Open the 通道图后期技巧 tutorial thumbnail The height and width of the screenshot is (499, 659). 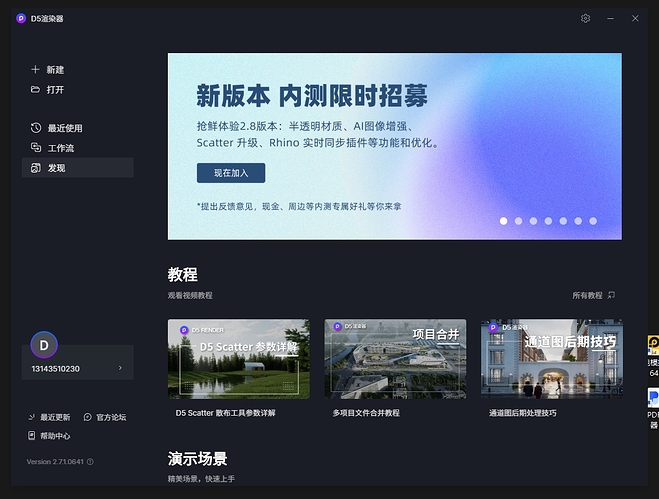(x=552, y=359)
